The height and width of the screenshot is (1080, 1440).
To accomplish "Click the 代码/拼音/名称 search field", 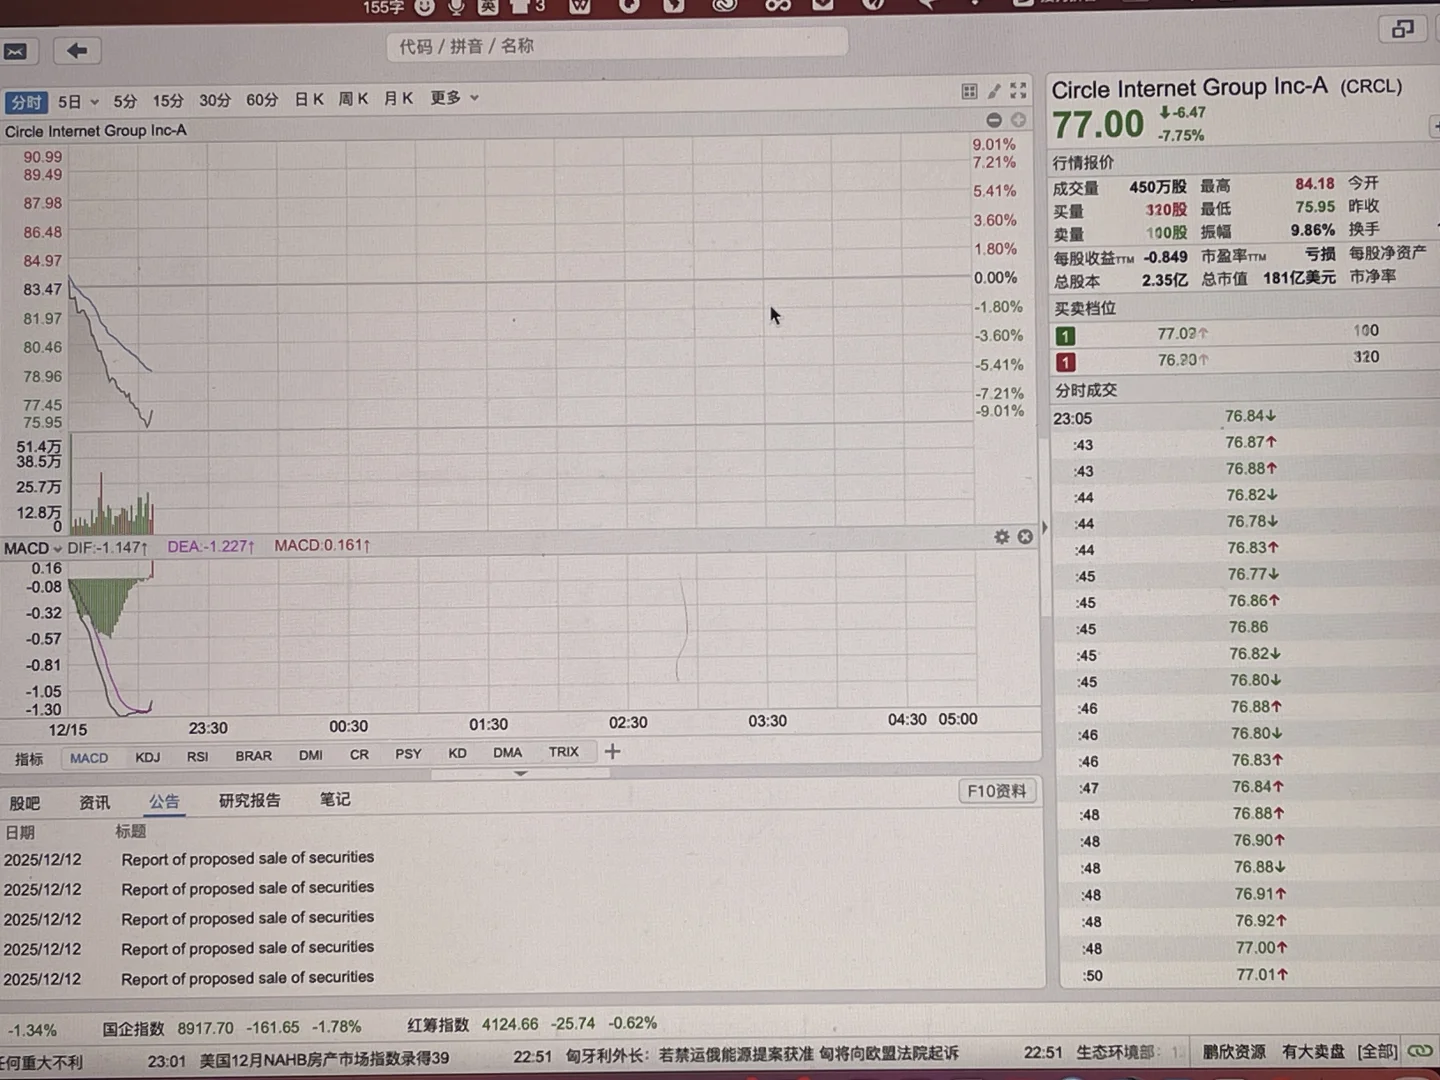I will coord(617,45).
